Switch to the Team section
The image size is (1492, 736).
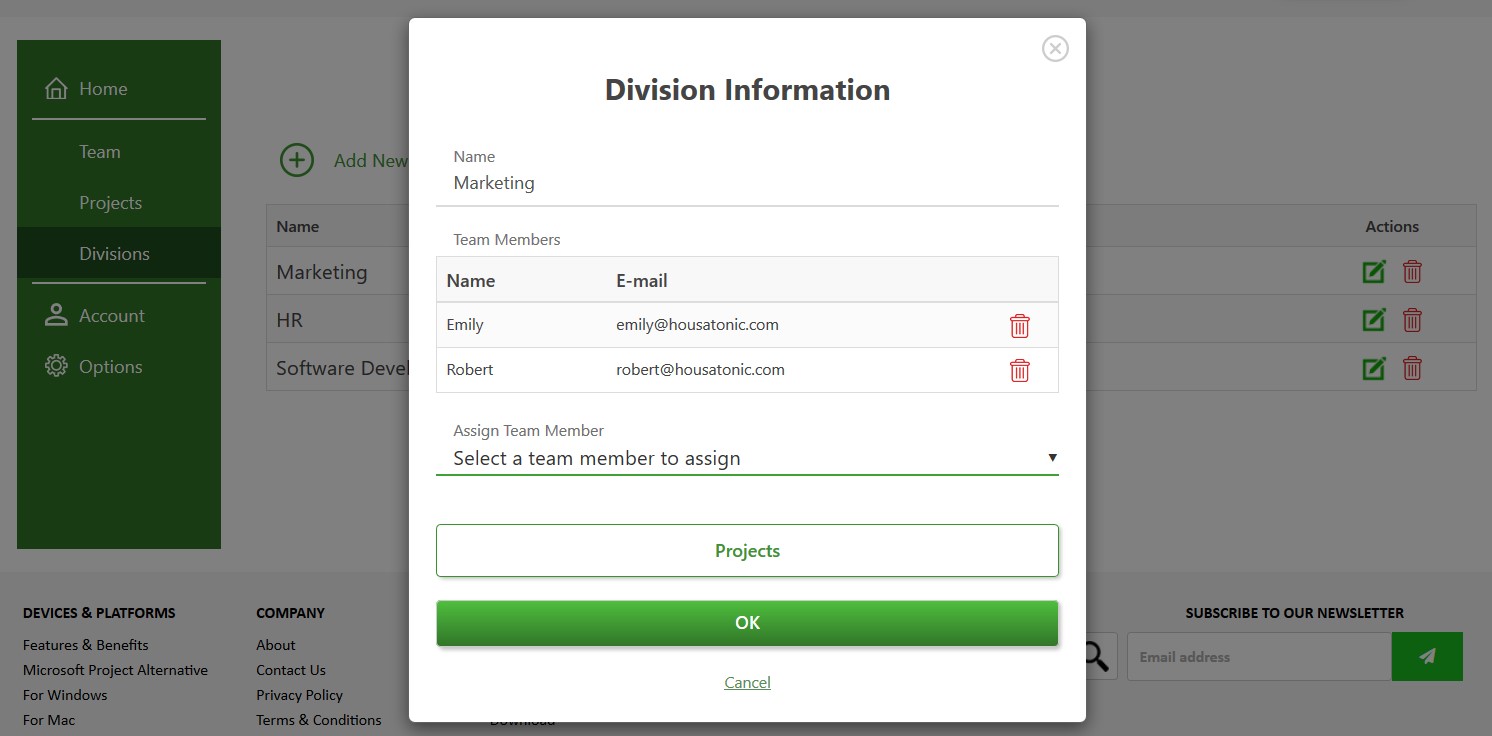click(99, 151)
